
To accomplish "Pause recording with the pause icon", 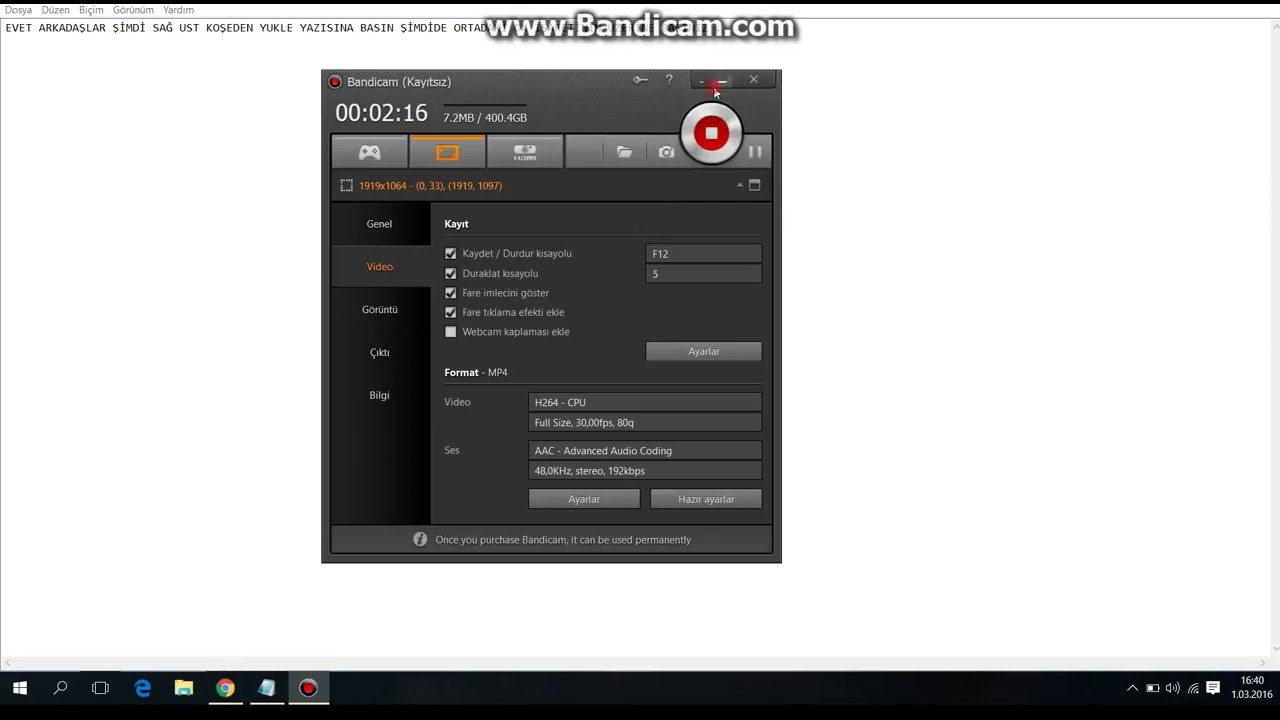I will pos(755,152).
